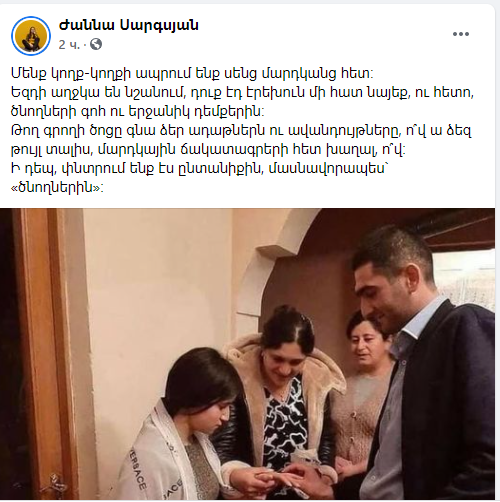Screen dimensions: 500x502
Task: Click the '2 ч.' post timestamp
Action: point(69,45)
